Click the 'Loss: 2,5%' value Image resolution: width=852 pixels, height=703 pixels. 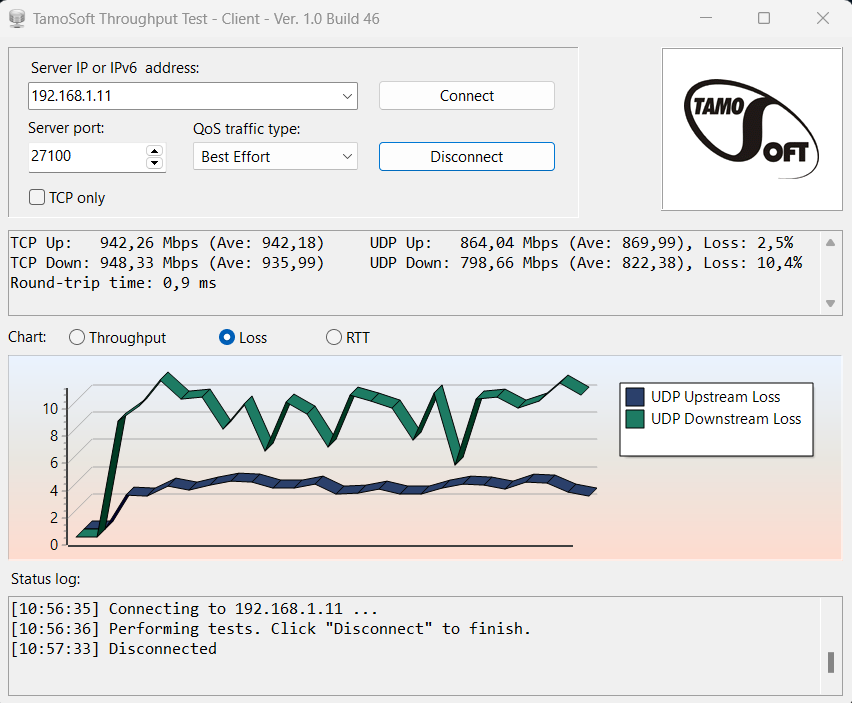(748, 243)
